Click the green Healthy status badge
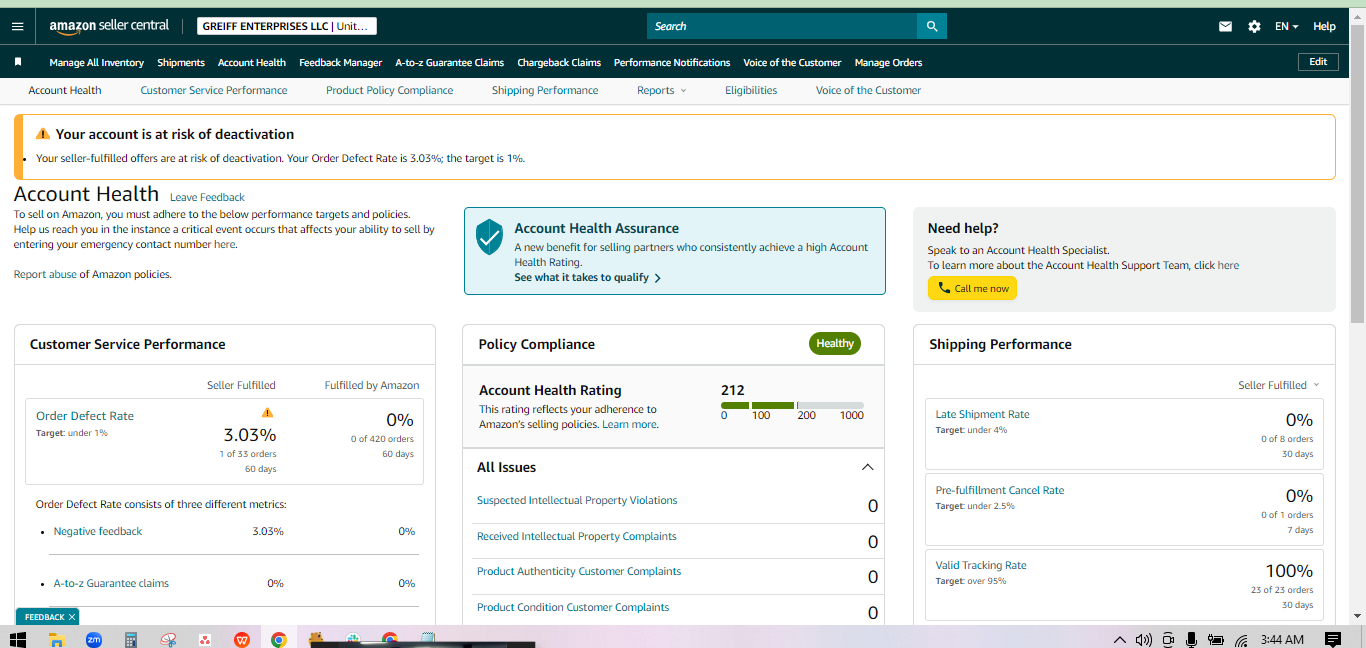1366x648 pixels. 835,344
